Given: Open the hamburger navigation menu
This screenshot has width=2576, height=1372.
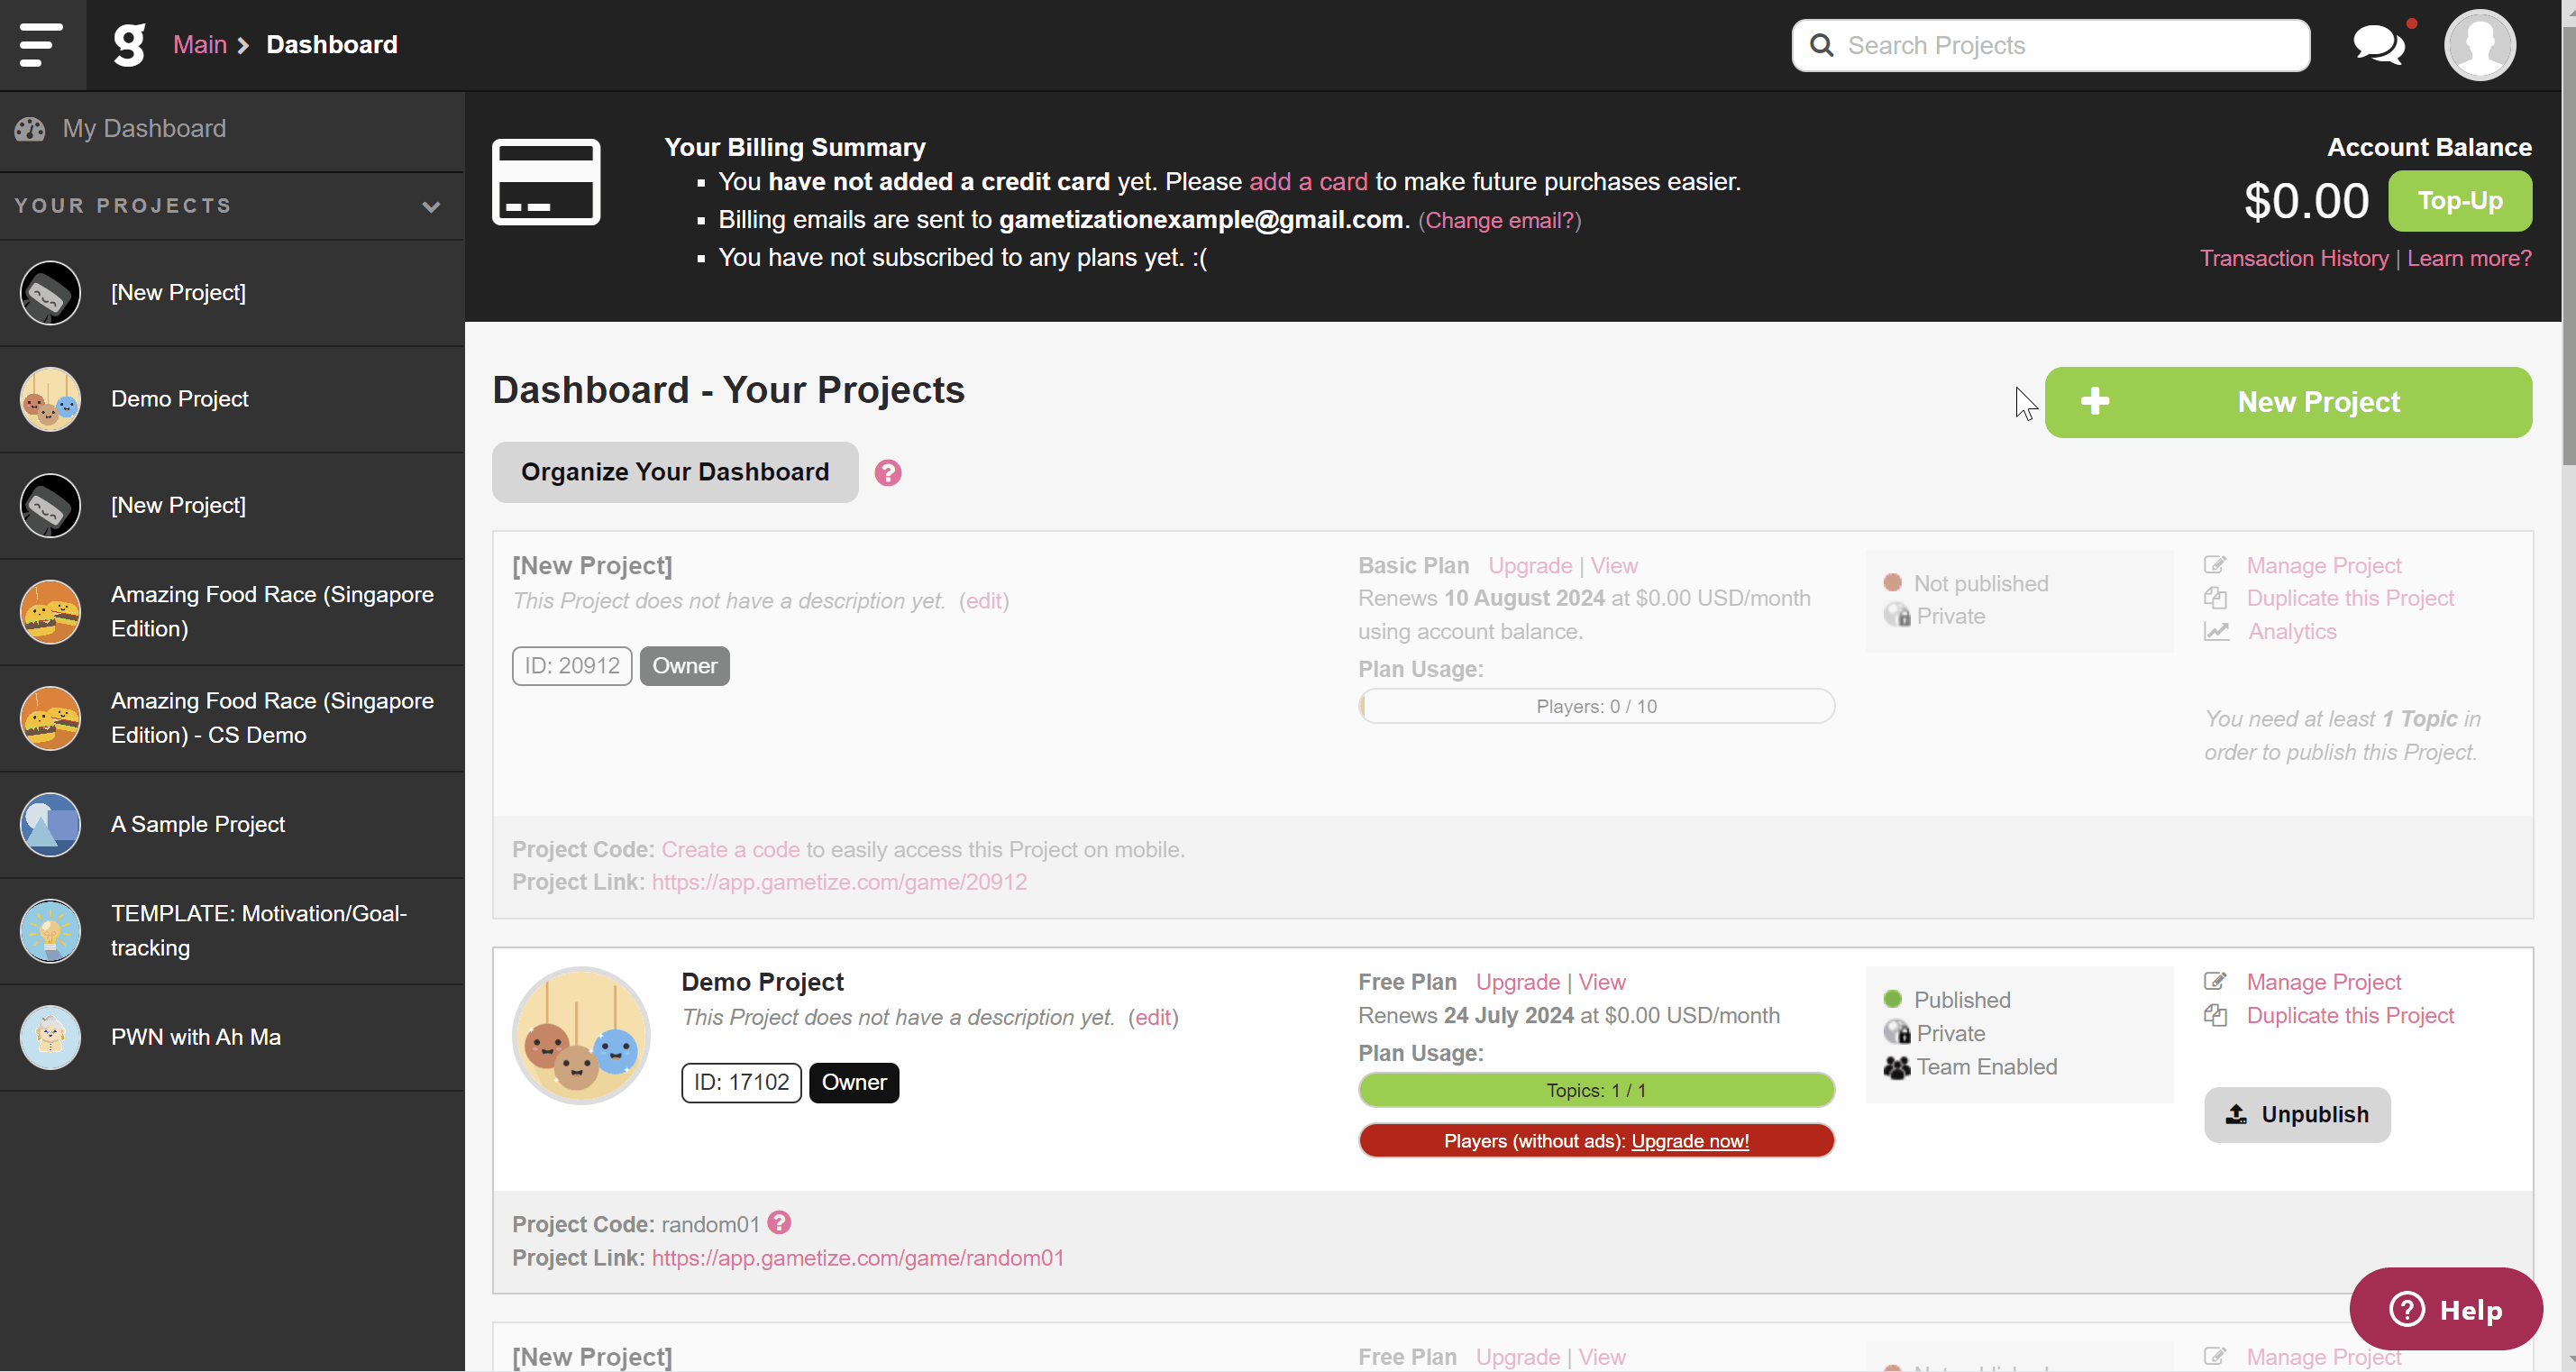Looking at the screenshot, I should tap(41, 45).
